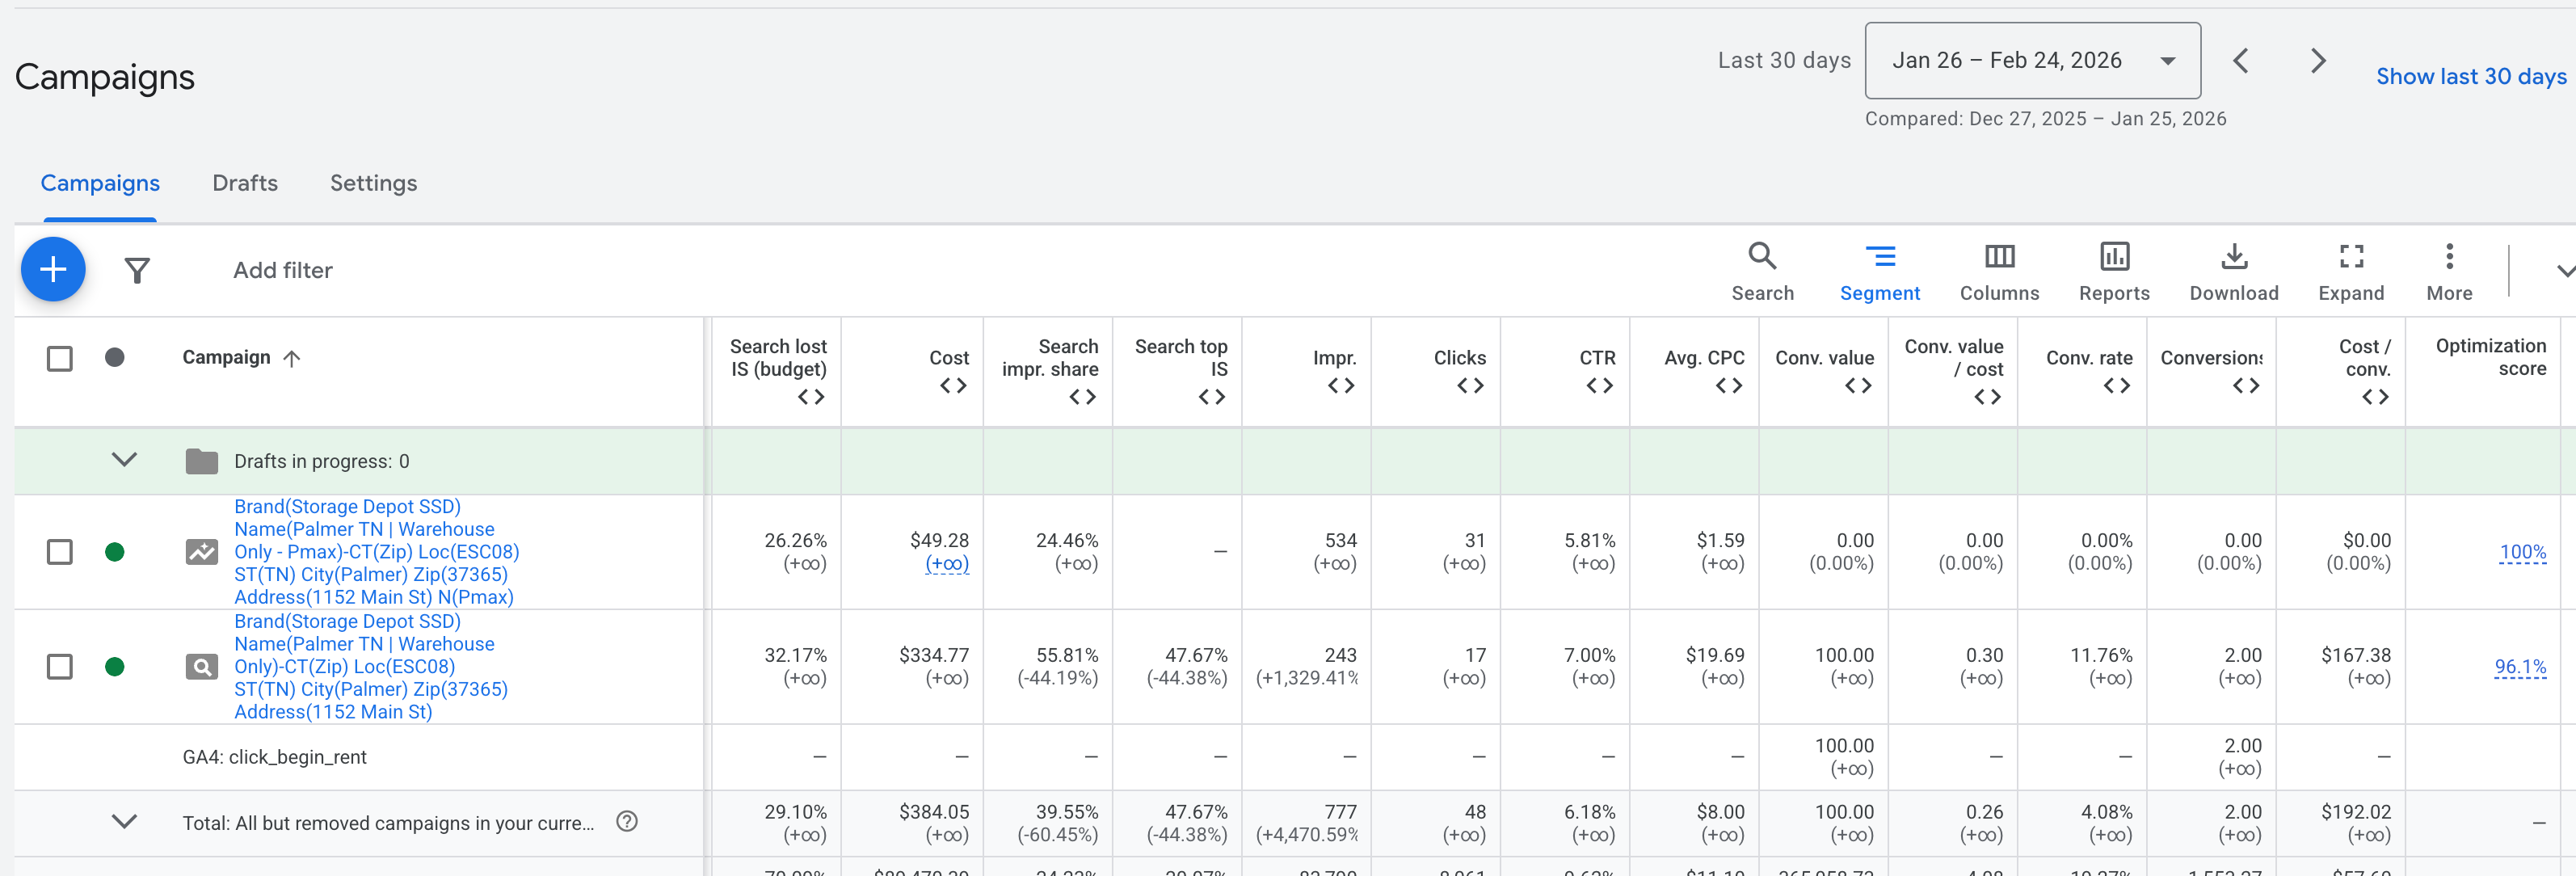Open the date range dropdown
2576x876 pixels.
[x=2031, y=61]
